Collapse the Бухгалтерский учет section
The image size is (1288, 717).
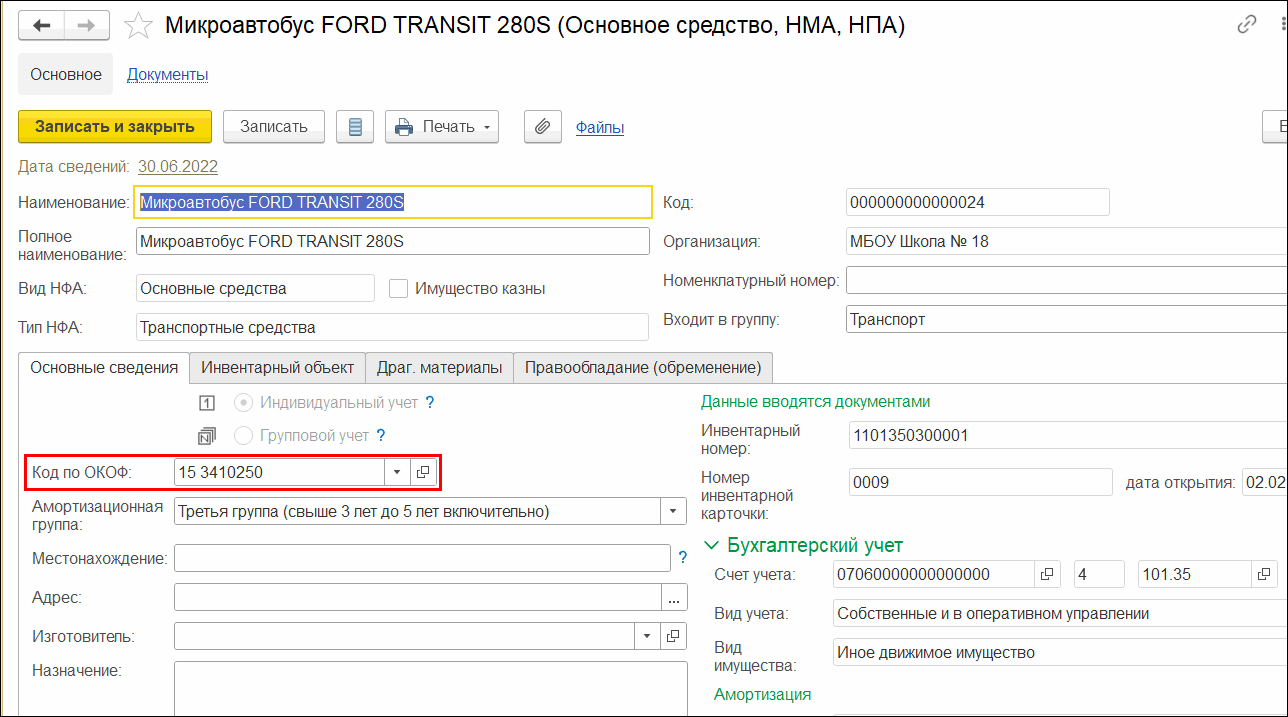[712, 545]
